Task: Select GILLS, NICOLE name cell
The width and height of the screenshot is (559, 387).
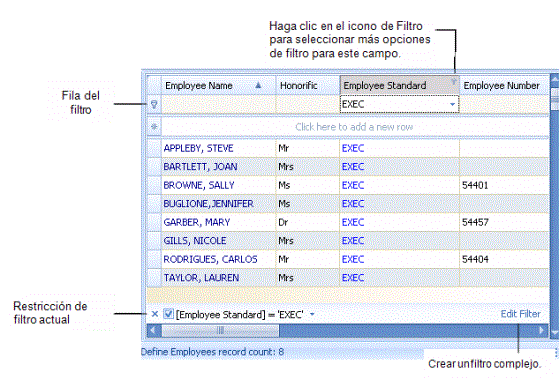Action: pyautogui.click(x=219, y=241)
